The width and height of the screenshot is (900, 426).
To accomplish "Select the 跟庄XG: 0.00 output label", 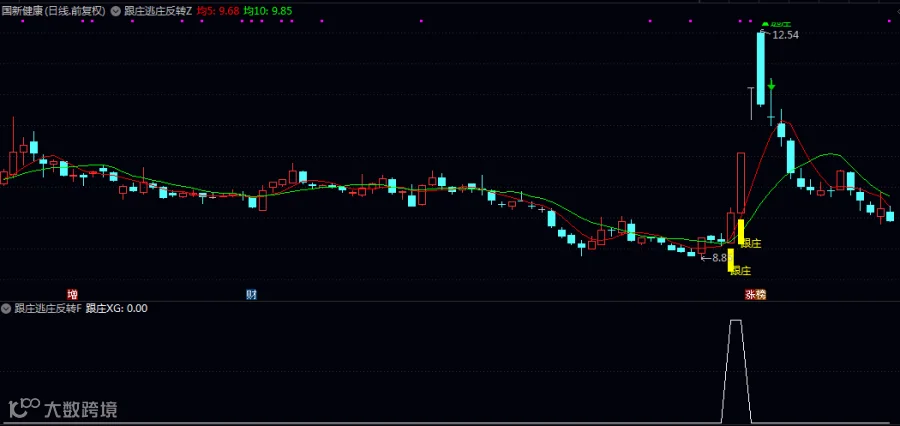I will (x=117, y=308).
